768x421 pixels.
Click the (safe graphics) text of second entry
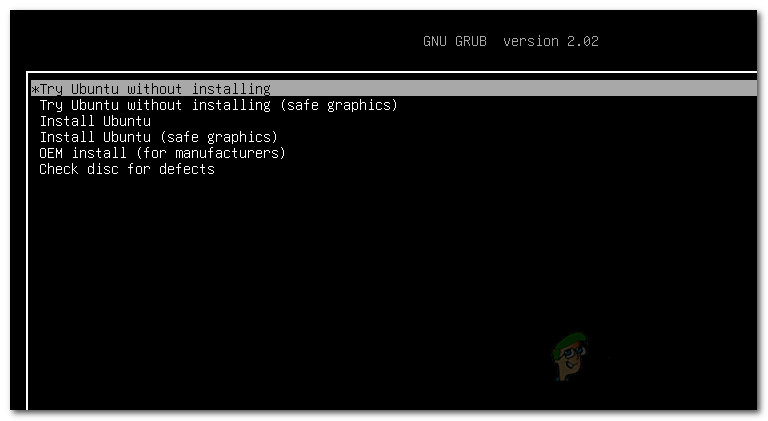pos(338,105)
